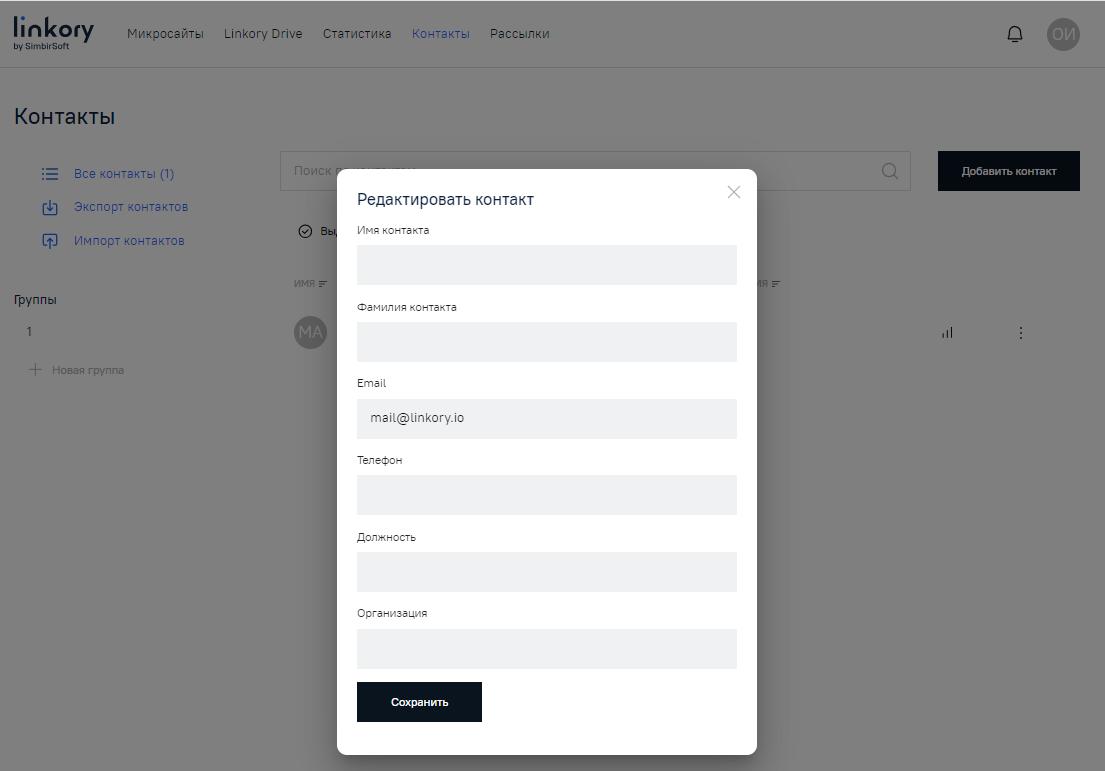
Task: Add new group with plus icon
Action: click(x=35, y=370)
